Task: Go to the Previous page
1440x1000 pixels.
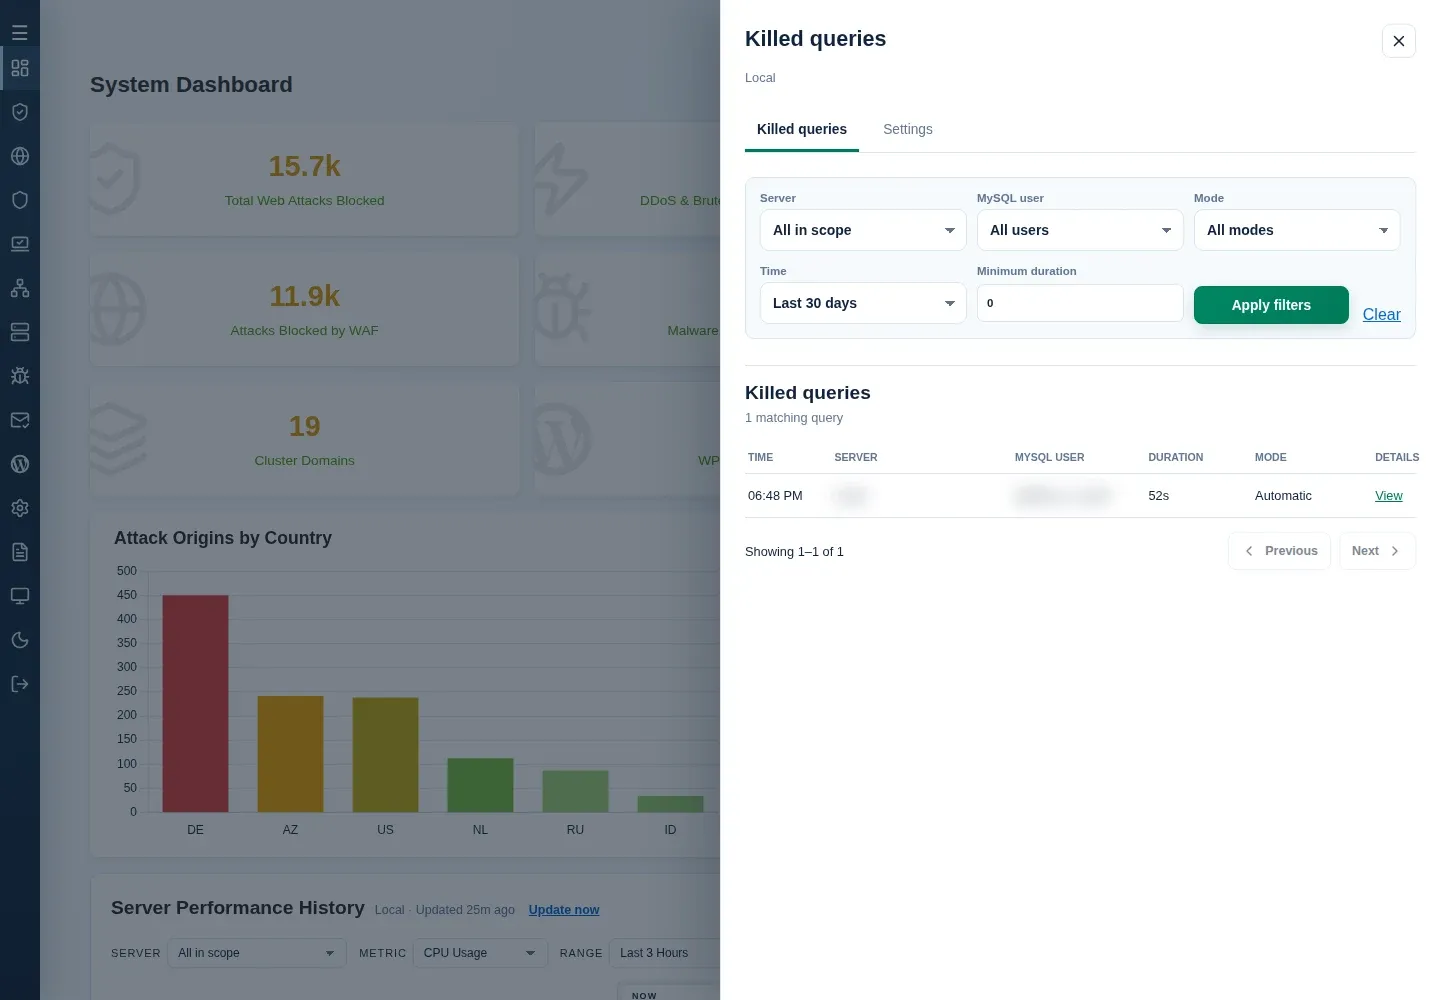Action: click(1279, 551)
